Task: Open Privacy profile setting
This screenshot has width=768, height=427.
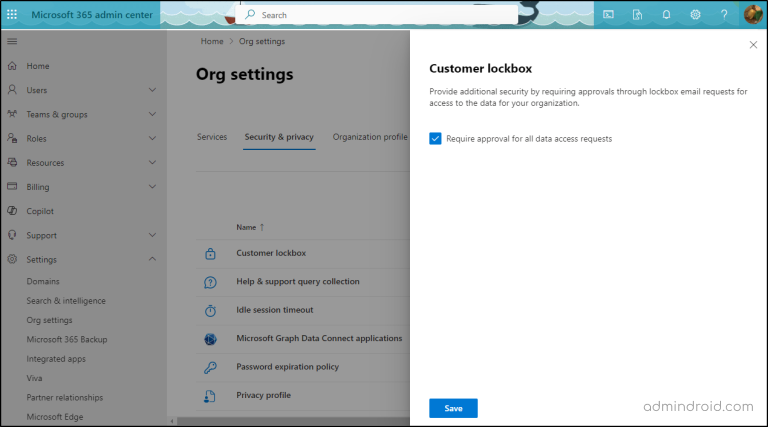Action: [264, 395]
